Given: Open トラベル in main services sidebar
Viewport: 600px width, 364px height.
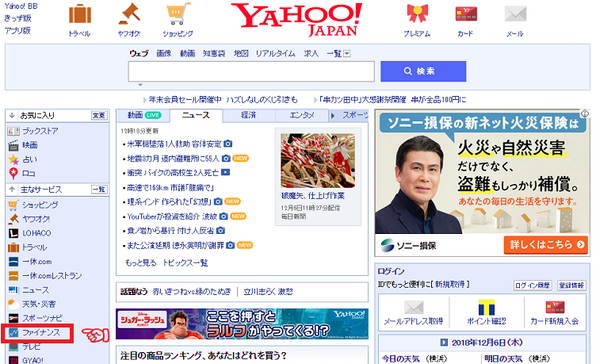Looking at the screenshot, I should point(34,247).
